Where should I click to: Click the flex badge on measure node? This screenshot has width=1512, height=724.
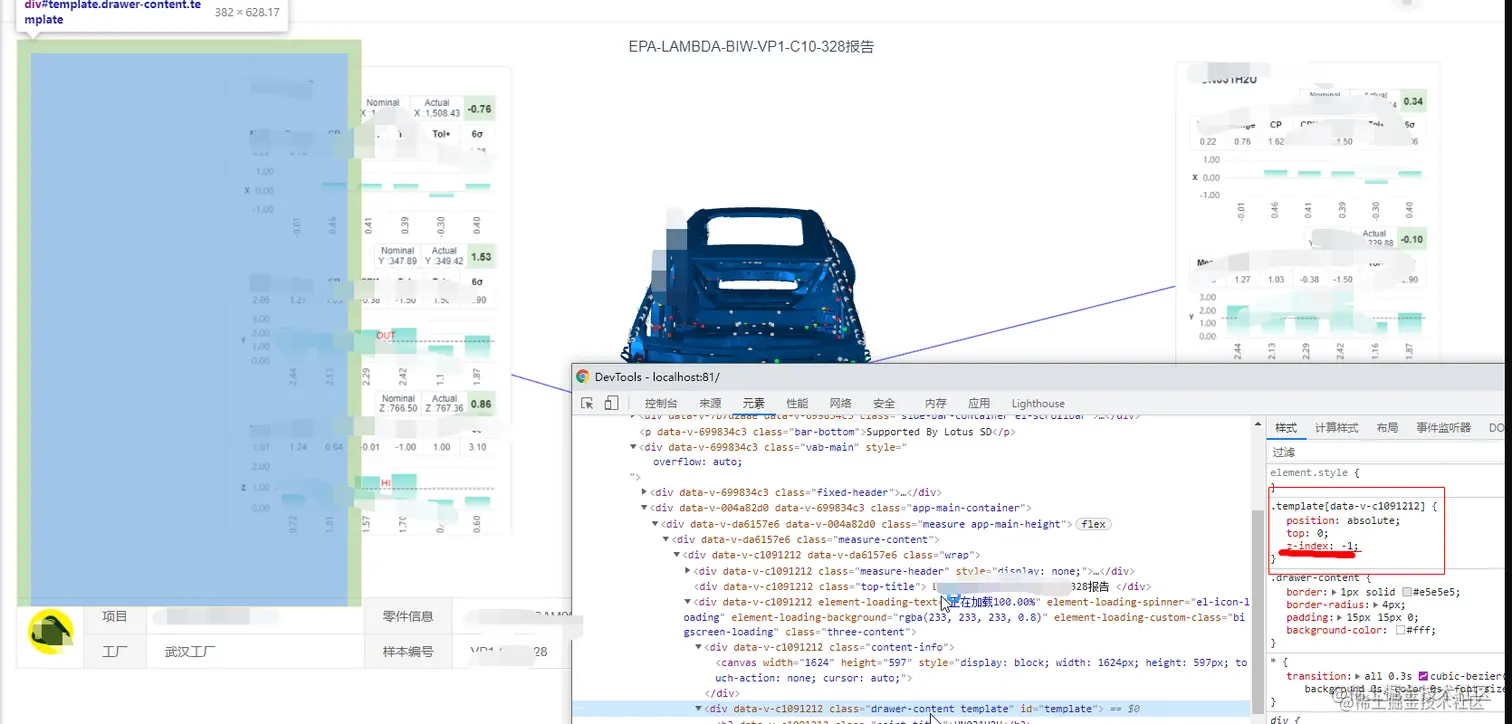(x=1092, y=524)
